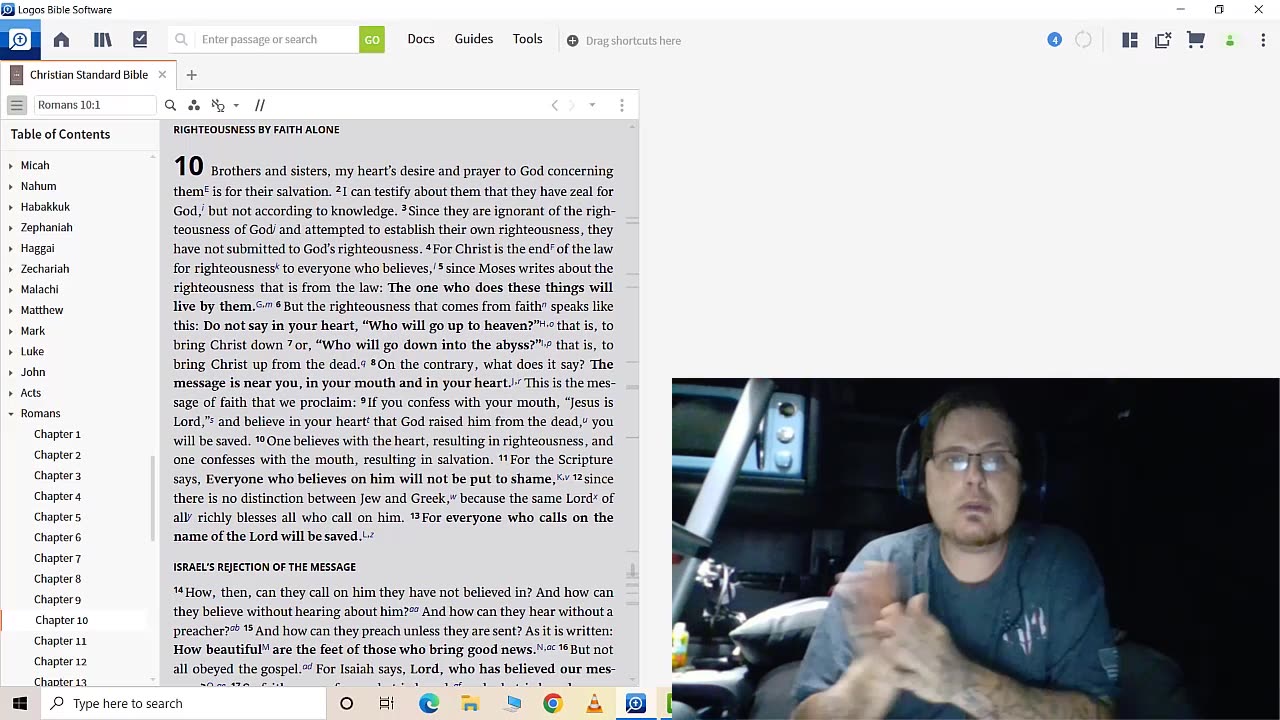Screen dimensions: 1280x720
Task: Click the Israel's Rejection of the Message heading
Action: pos(264,567)
